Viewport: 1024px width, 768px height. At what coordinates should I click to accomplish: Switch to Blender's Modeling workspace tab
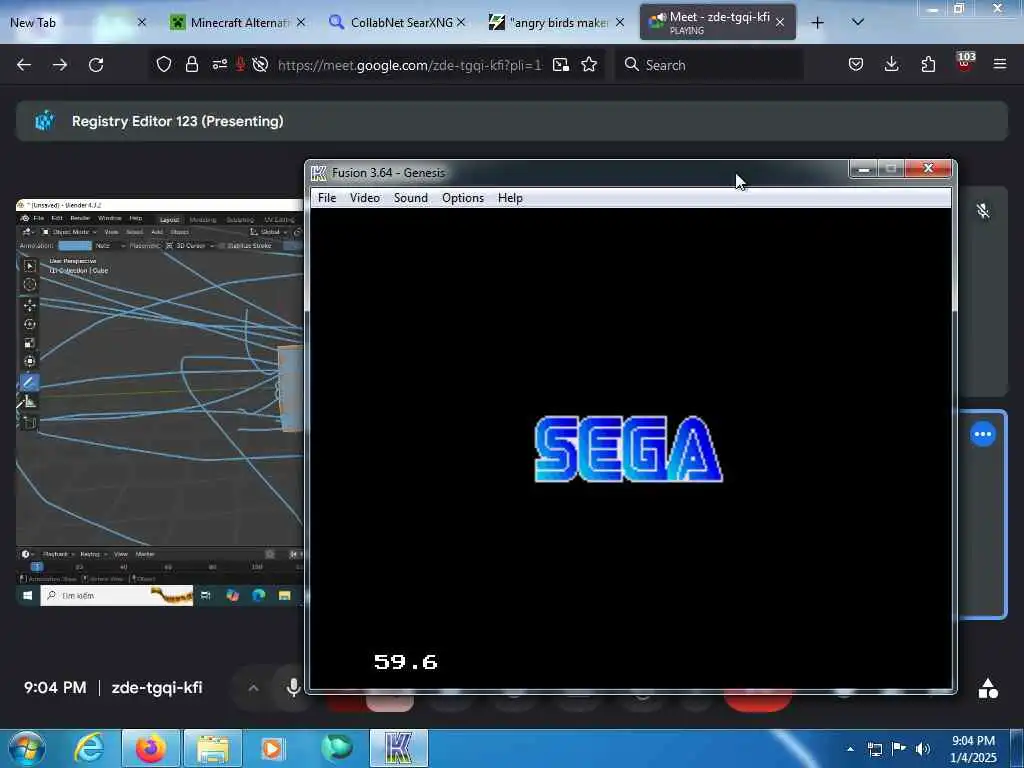point(202,219)
